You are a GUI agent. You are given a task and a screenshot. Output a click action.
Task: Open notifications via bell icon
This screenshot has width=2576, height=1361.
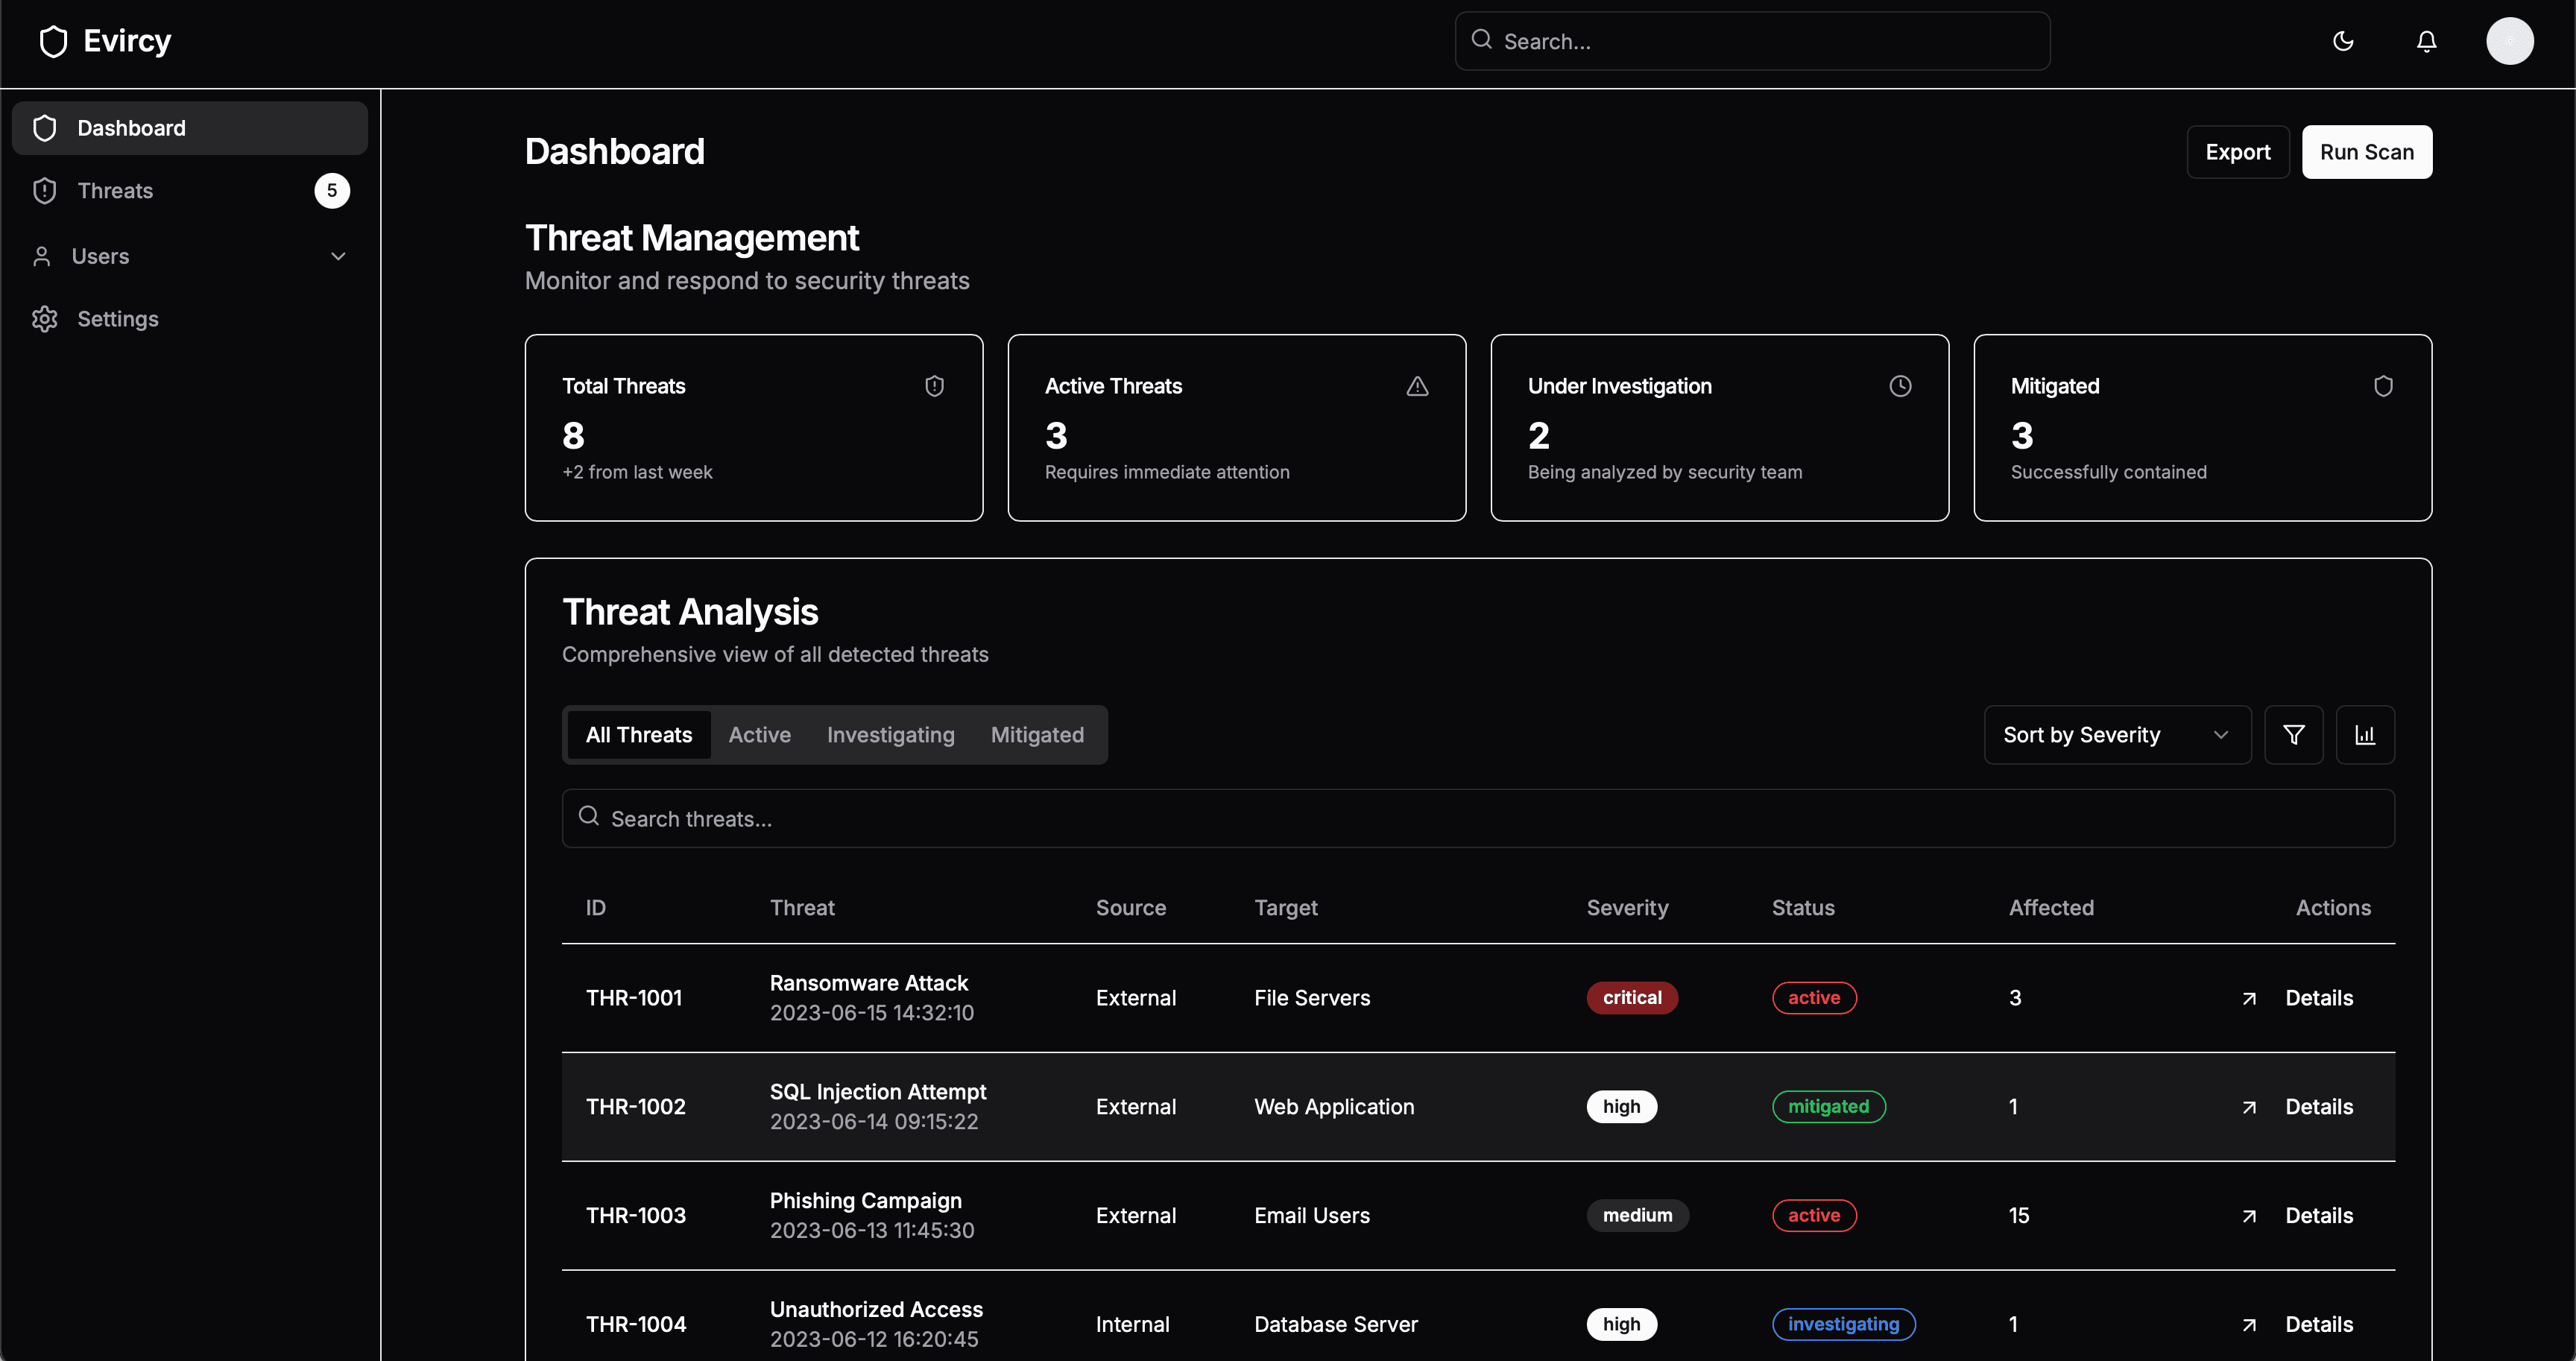click(x=2426, y=41)
